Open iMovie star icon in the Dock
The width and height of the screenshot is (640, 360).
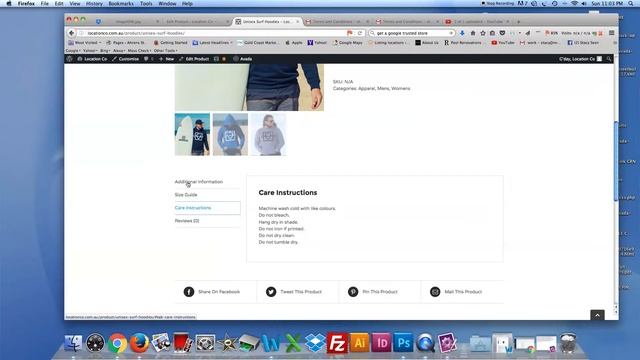point(227,343)
